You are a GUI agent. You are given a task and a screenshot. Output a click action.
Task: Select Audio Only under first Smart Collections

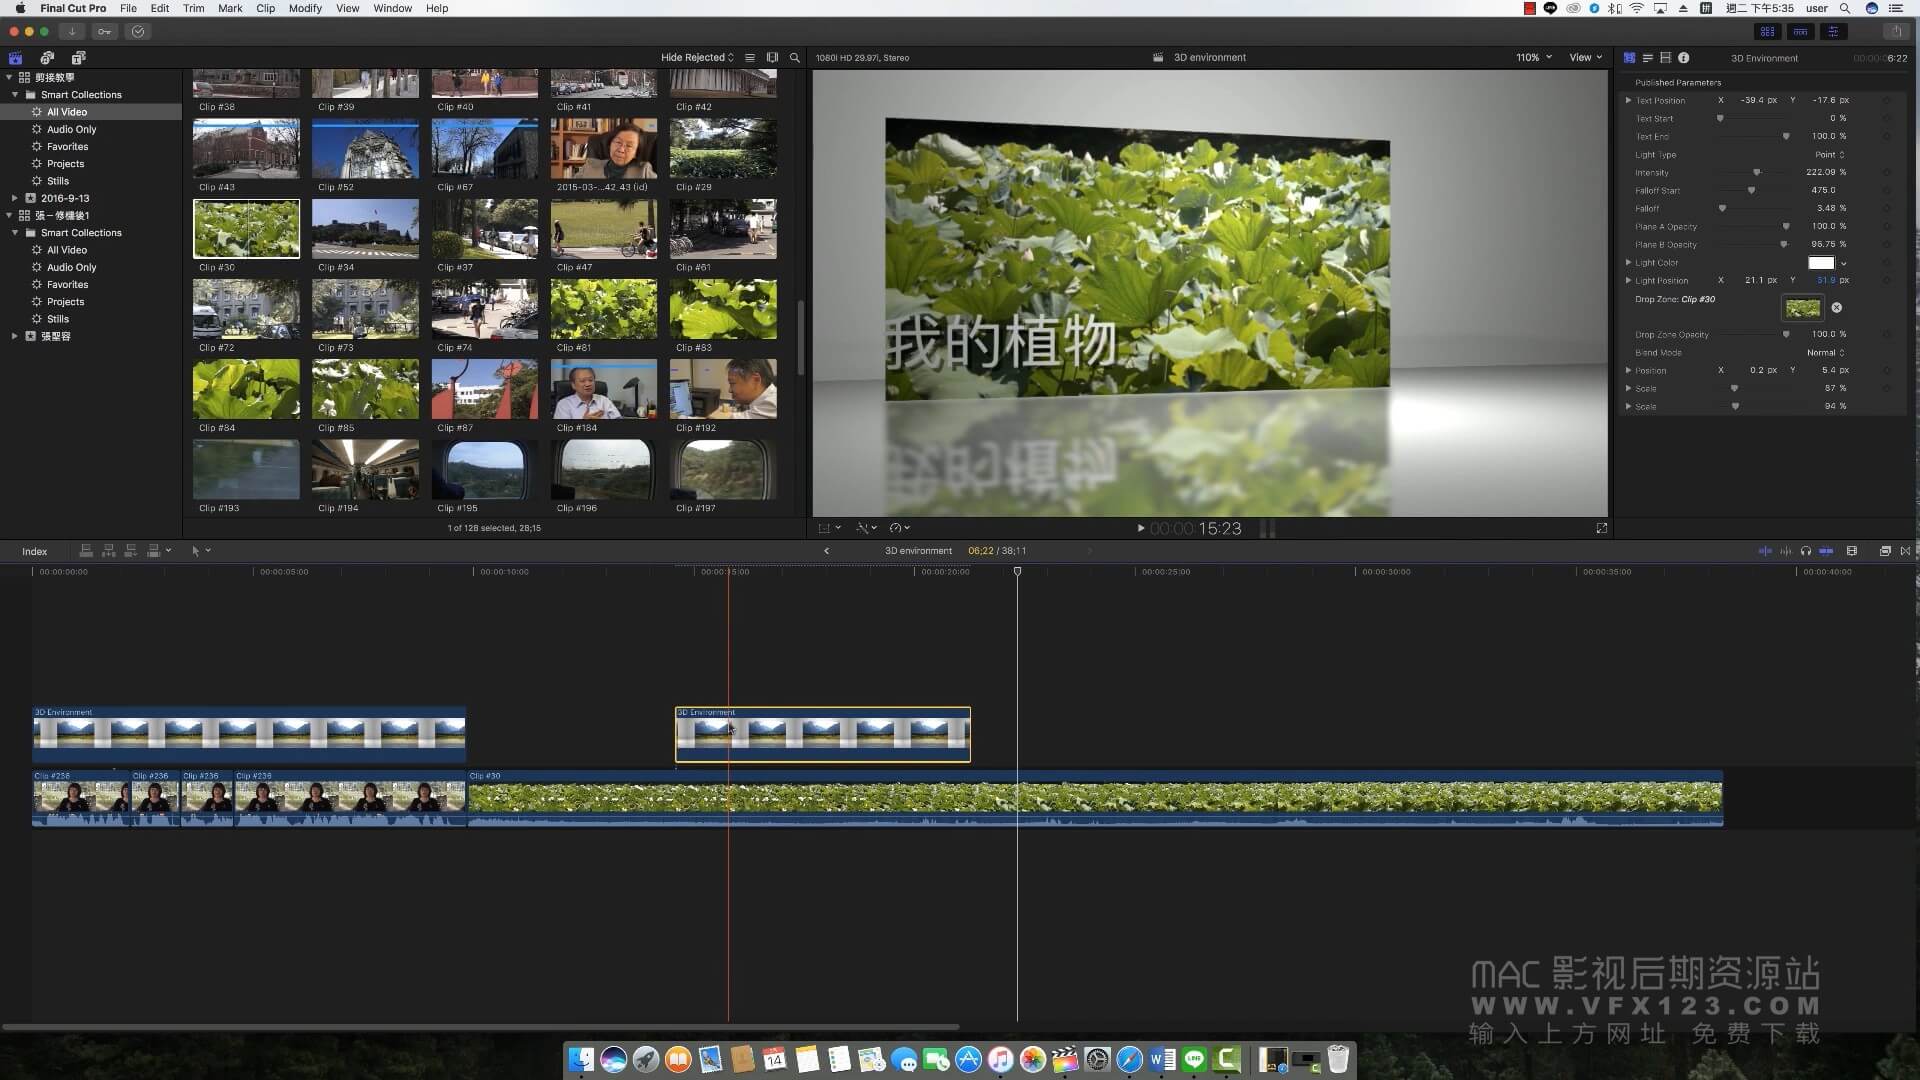(72, 129)
